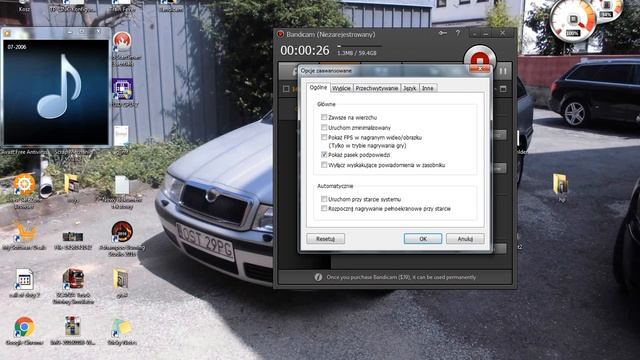Open the calendar document shortcut icon
The height and width of the screenshot is (360, 640).
[24, 280]
